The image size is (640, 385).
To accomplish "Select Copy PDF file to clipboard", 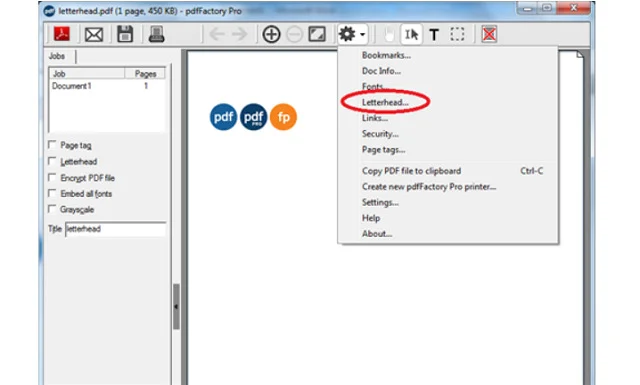I will (411, 171).
